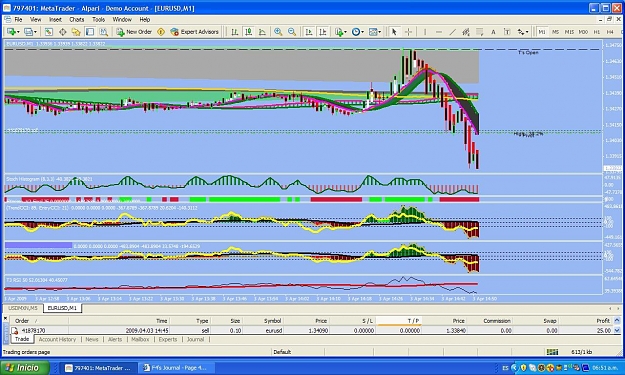Switch to H4 timeframe
625x375 pixels.
(610, 32)
